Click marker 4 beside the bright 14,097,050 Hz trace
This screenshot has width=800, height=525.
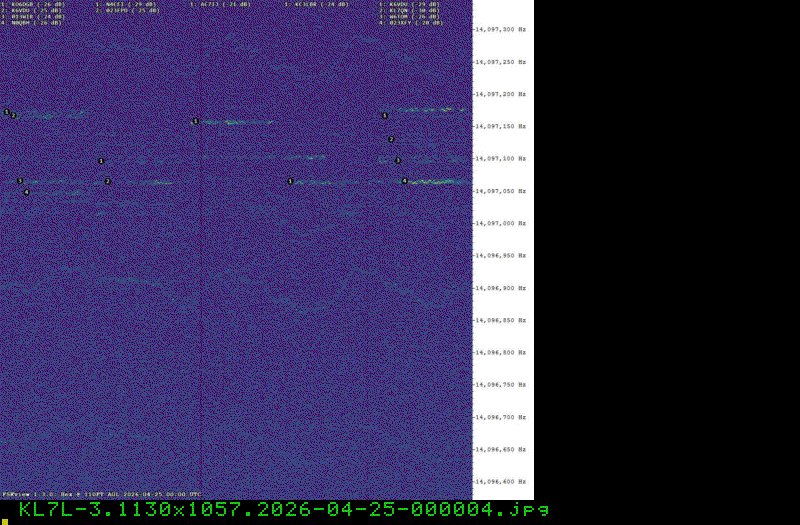click(x=405, y=181)
